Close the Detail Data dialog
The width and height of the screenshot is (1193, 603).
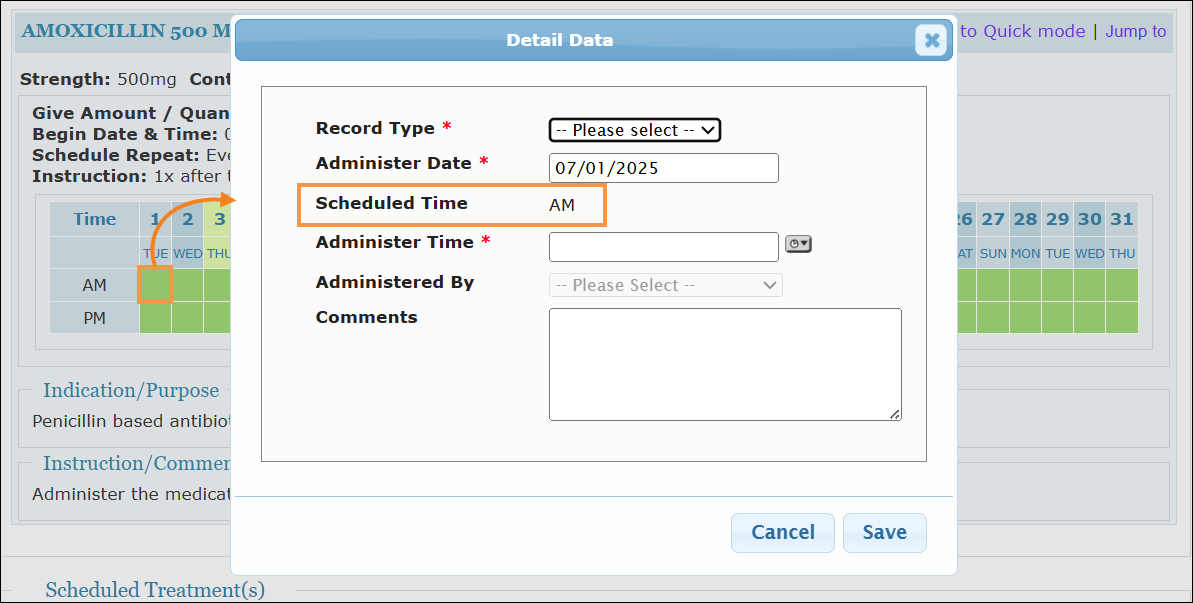pyautogui.click(x=931, y=40)
